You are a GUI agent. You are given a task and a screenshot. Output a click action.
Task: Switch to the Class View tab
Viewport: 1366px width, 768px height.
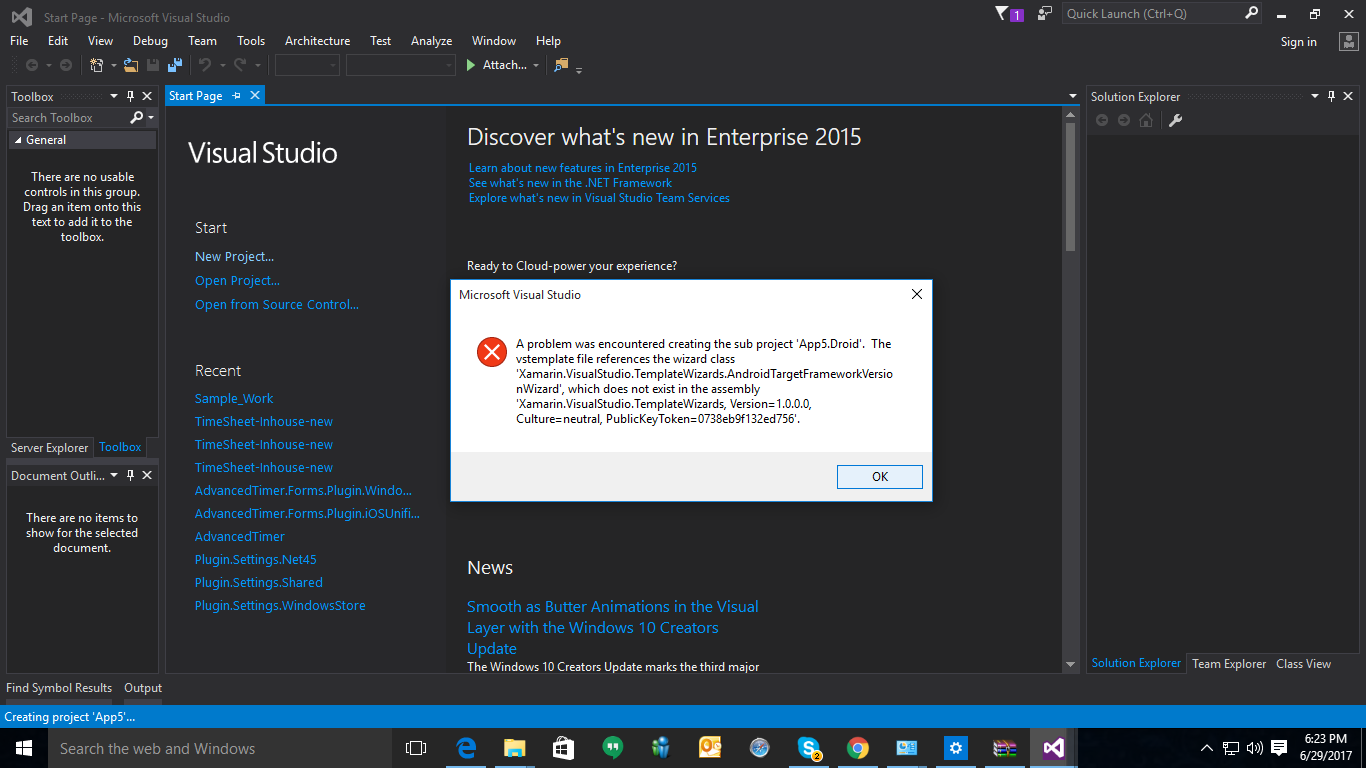point(1303,664)
